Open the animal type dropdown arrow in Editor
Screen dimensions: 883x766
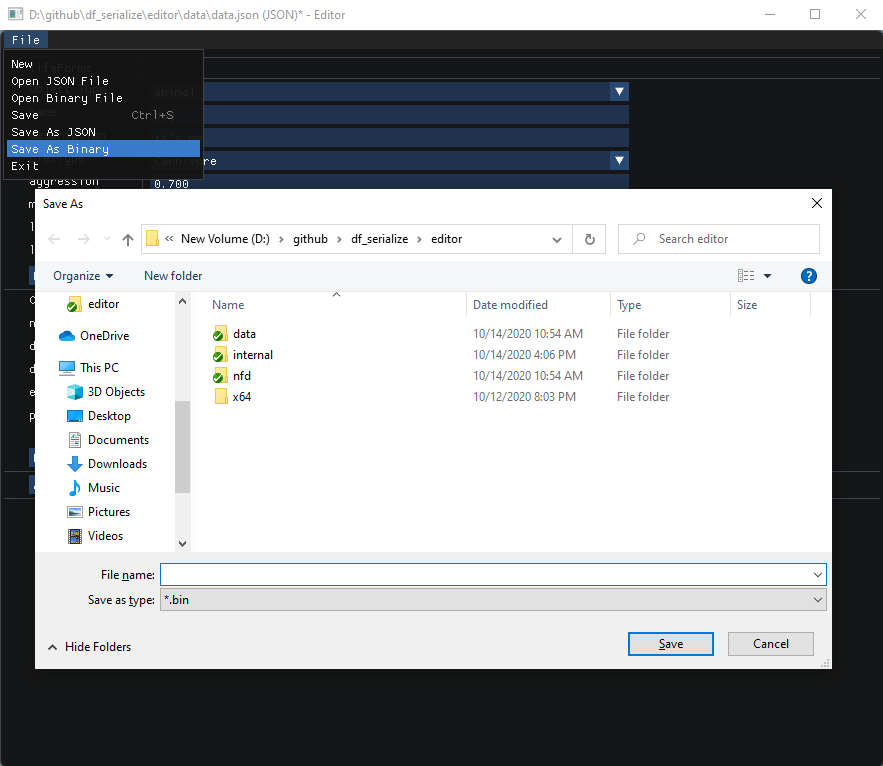619,91
